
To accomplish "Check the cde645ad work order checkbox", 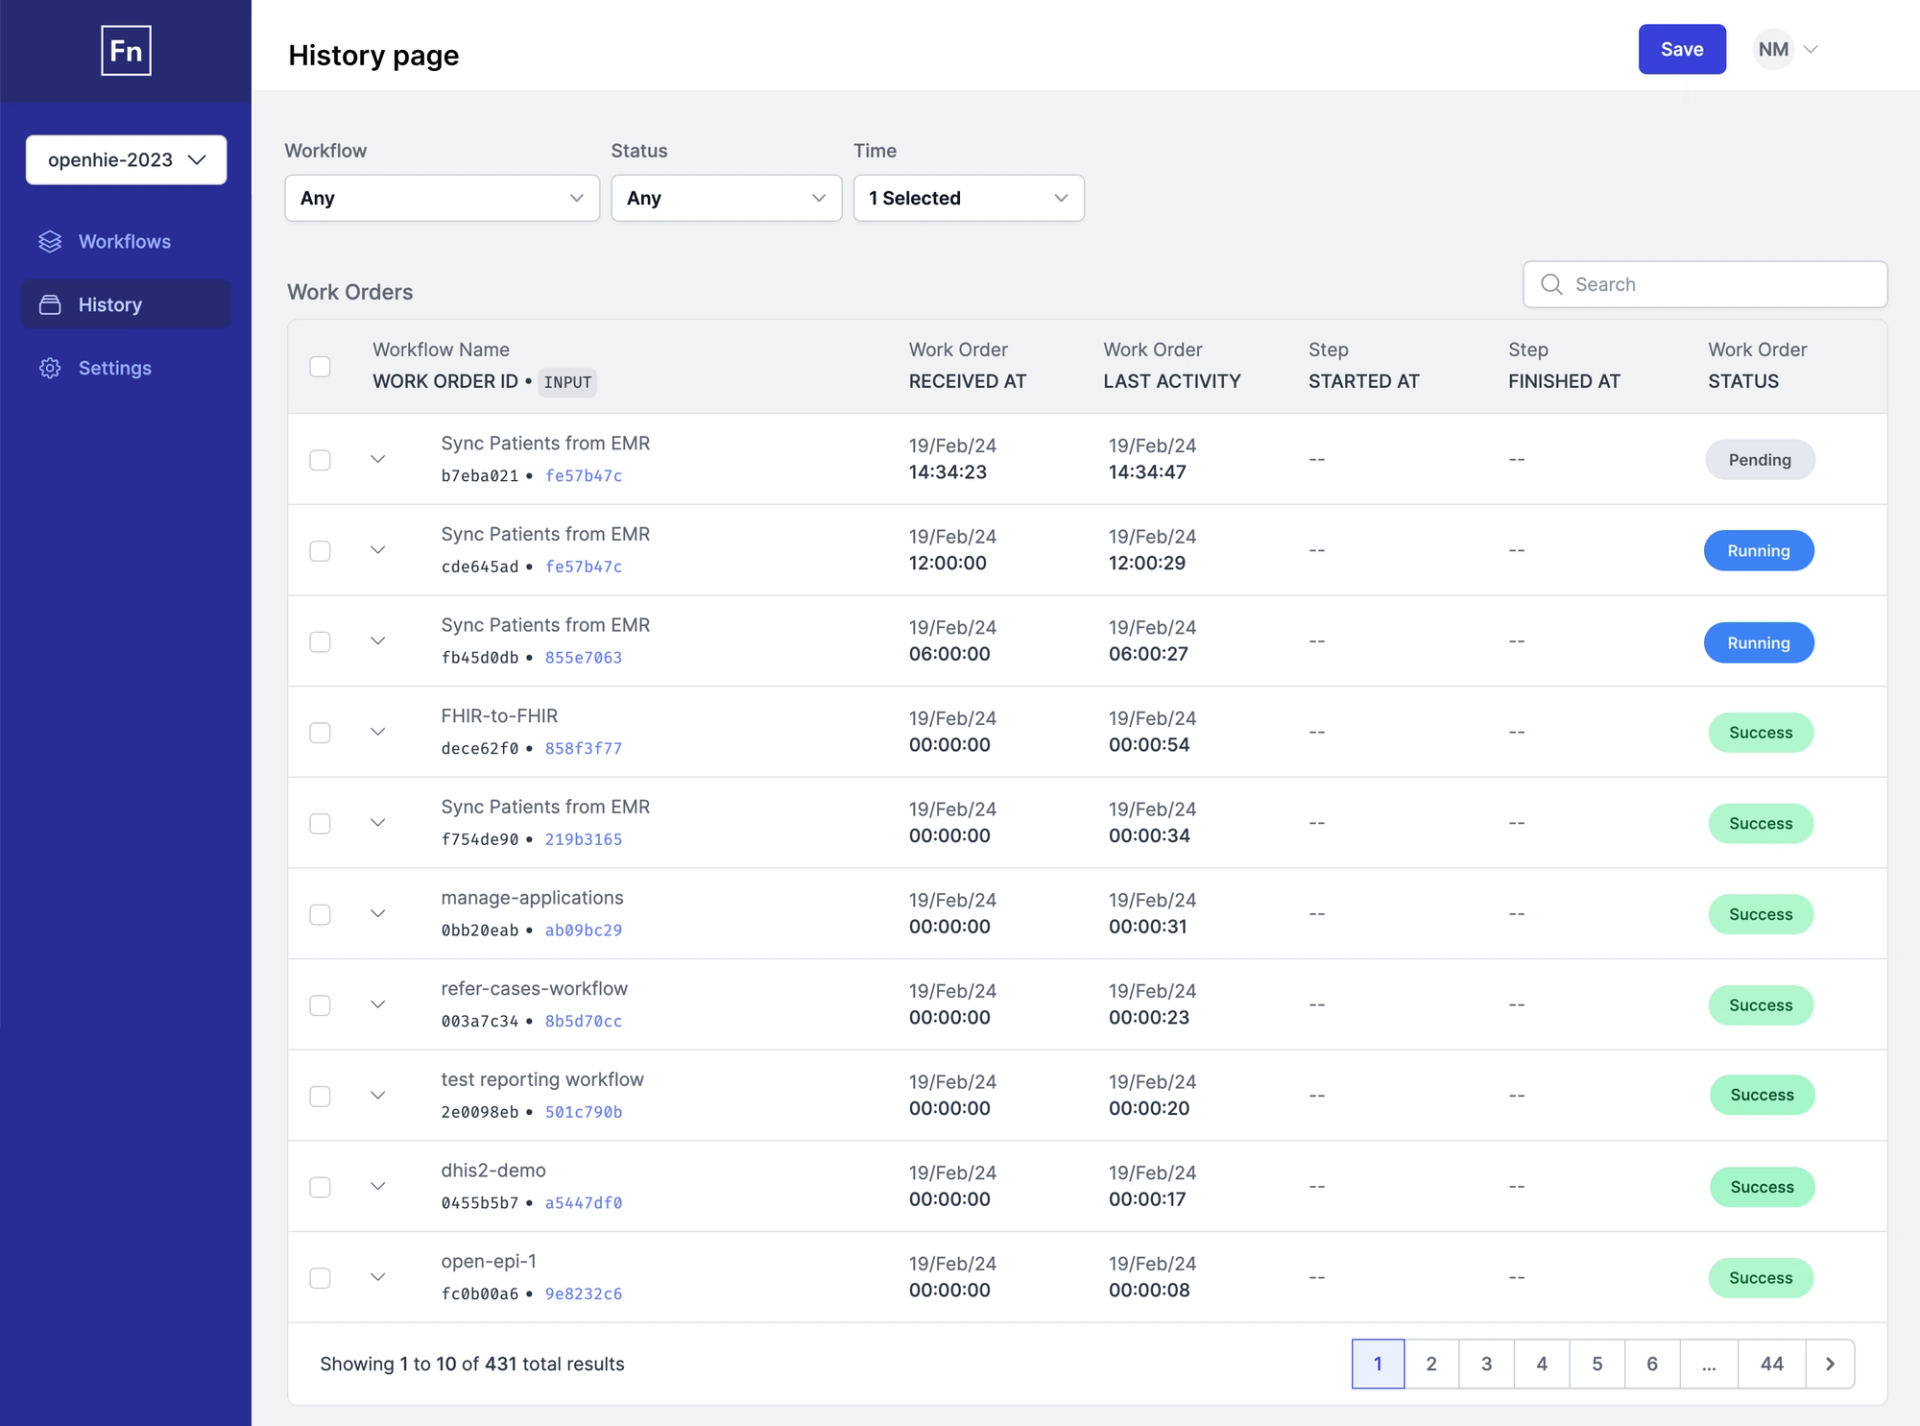I will point(320,550).
